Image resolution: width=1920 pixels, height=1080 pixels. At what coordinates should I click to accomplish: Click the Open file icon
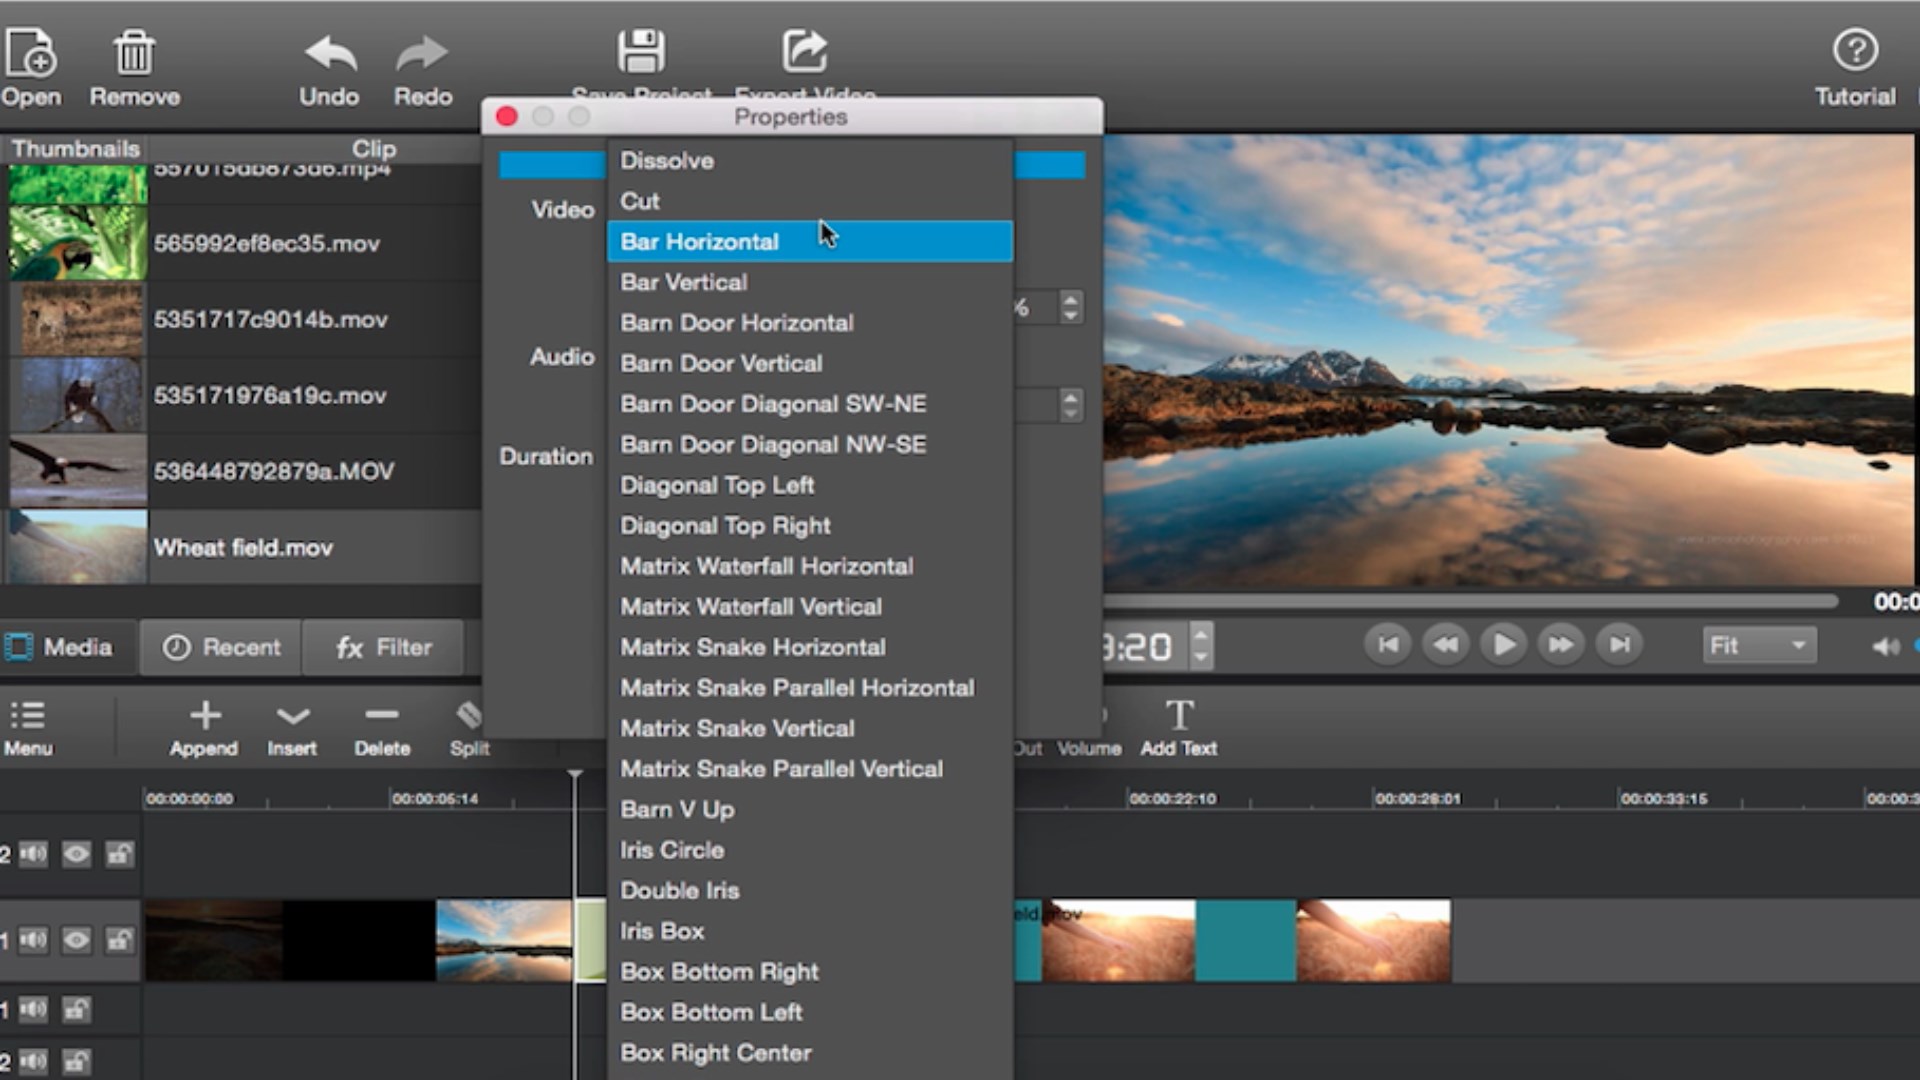(x=30, y=53)
